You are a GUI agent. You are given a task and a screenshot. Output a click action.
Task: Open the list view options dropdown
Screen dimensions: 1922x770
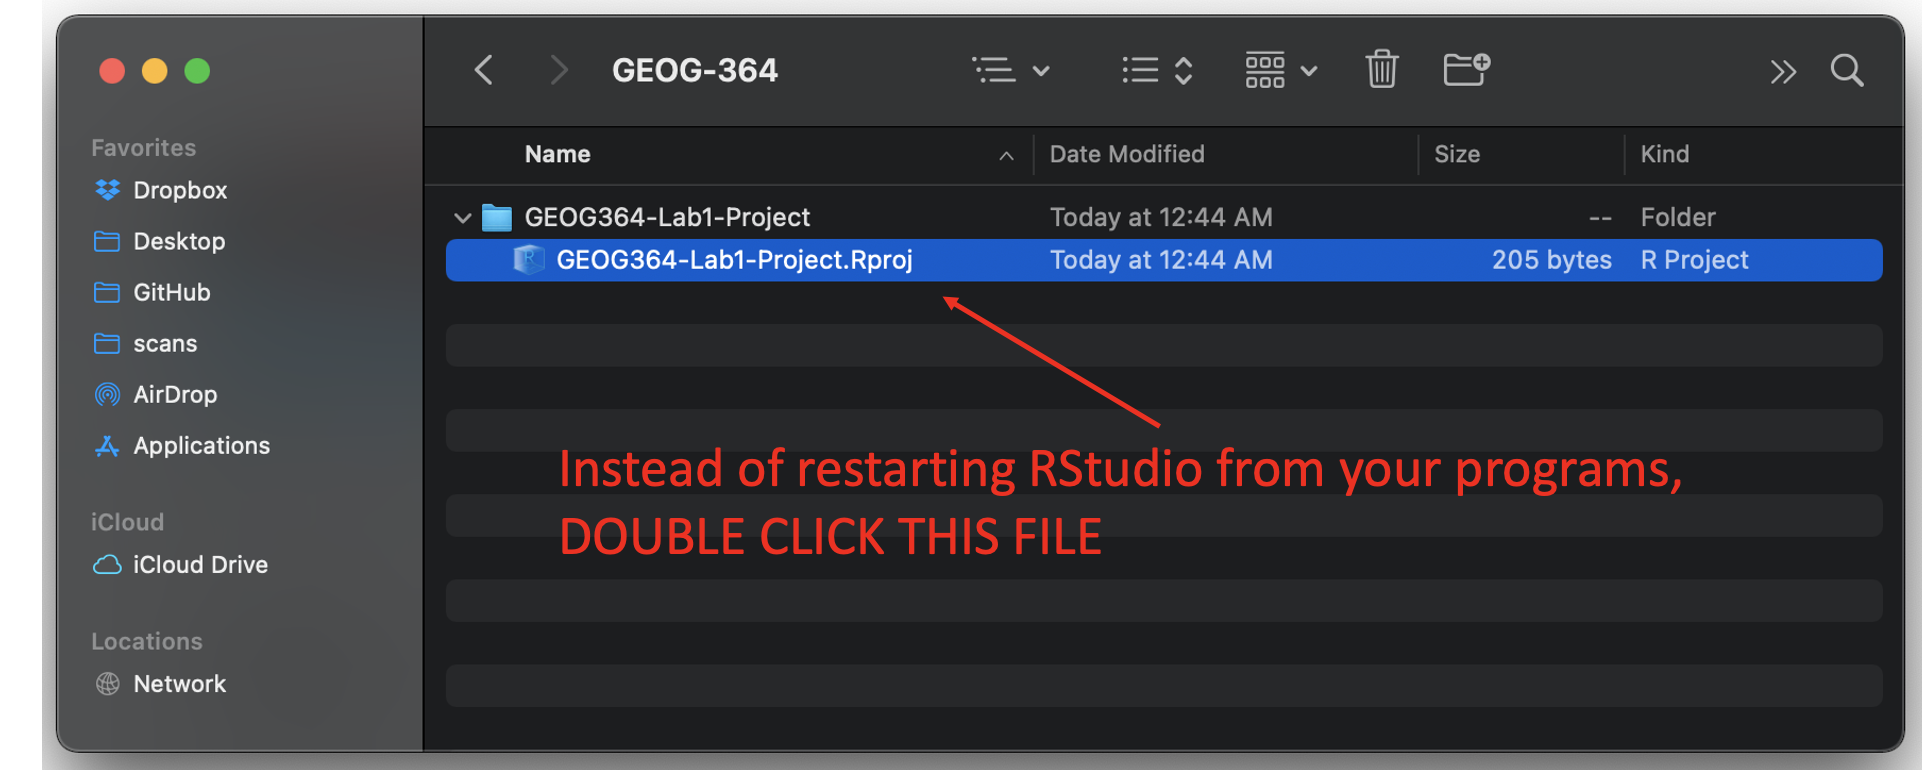[1010, 70]
